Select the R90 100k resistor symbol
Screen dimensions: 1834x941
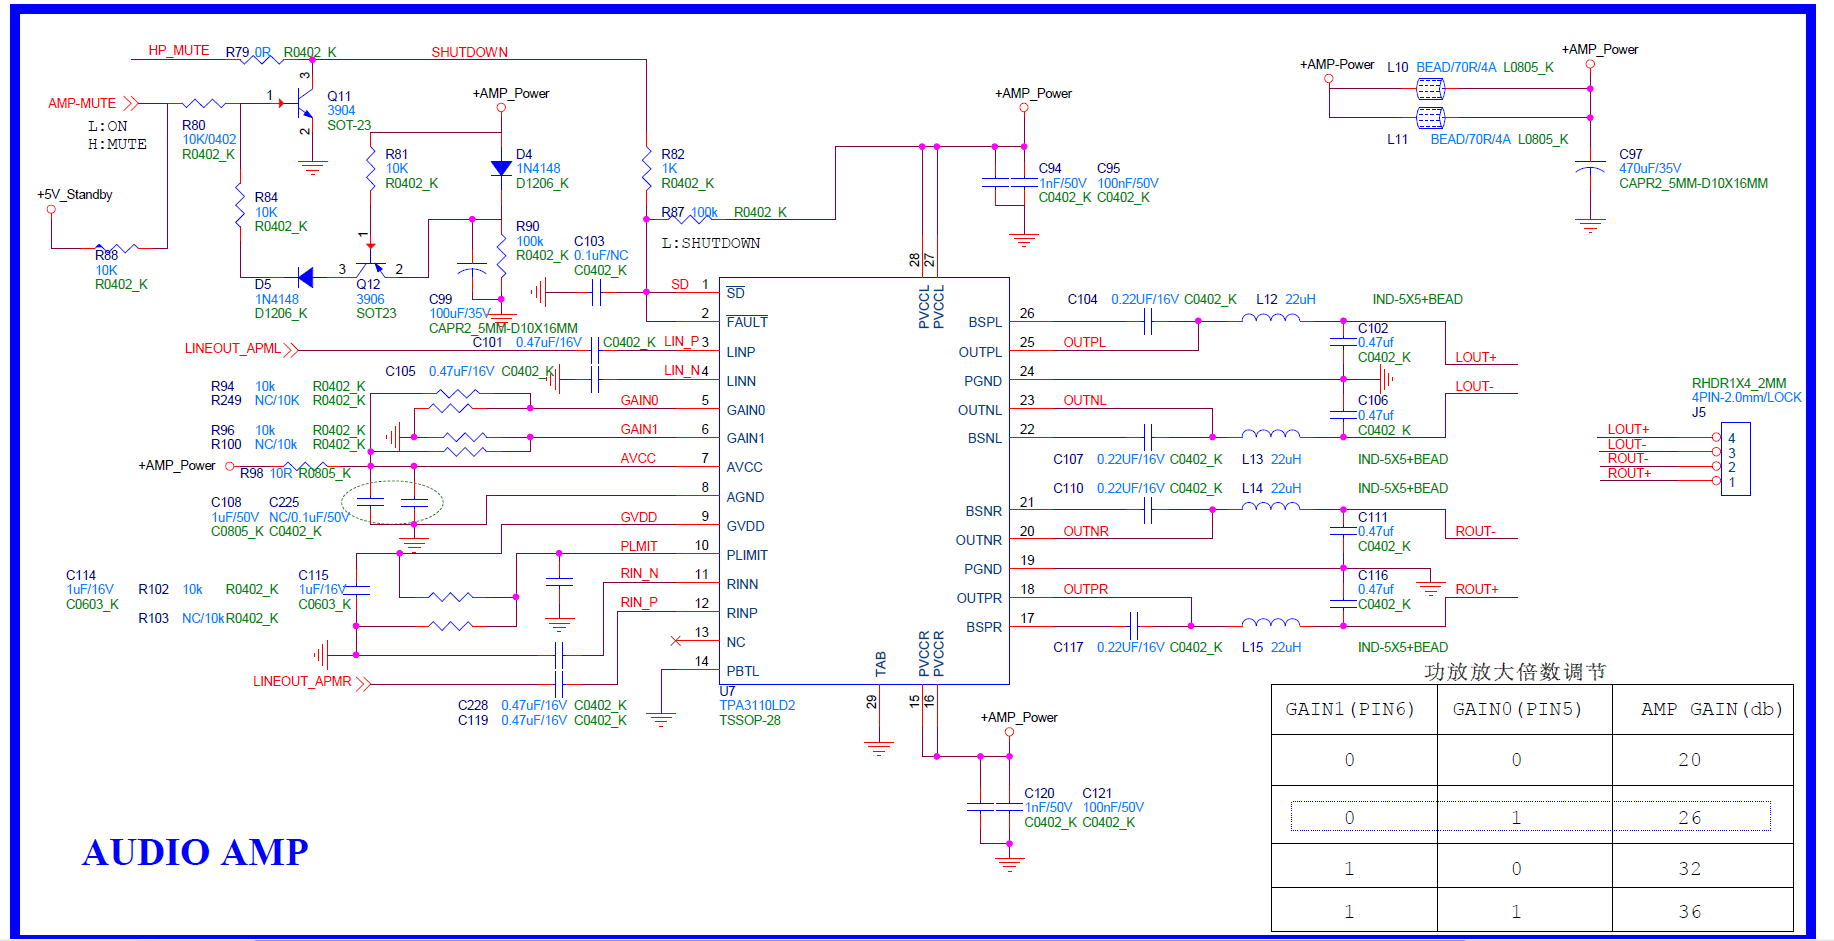(x=501, y=254)
